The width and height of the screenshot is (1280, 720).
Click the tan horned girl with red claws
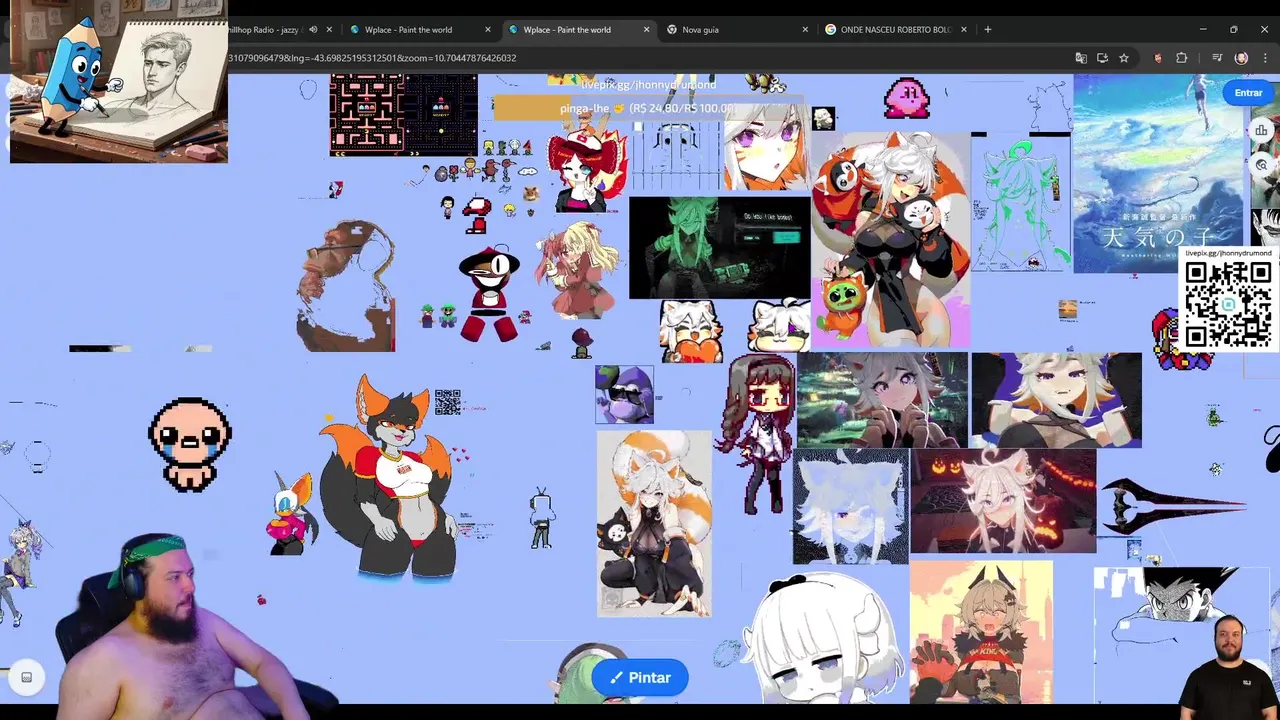click(981, 632)
